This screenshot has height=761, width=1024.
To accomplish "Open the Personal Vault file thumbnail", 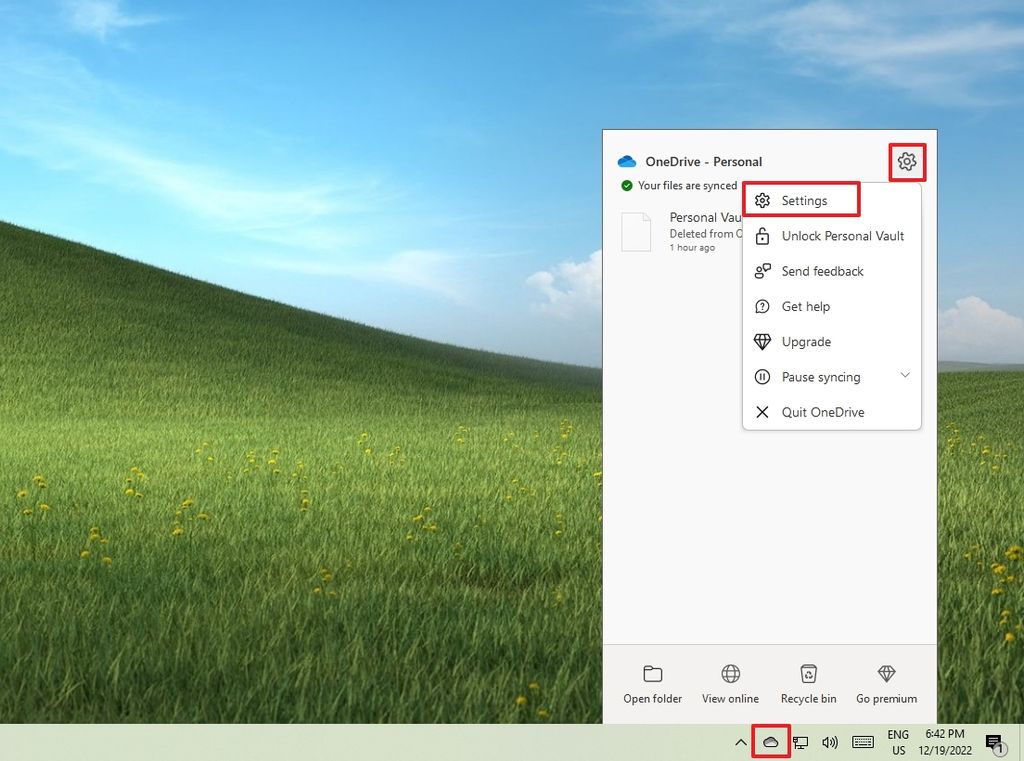I will pyautogui.click(x=637, y=231).
